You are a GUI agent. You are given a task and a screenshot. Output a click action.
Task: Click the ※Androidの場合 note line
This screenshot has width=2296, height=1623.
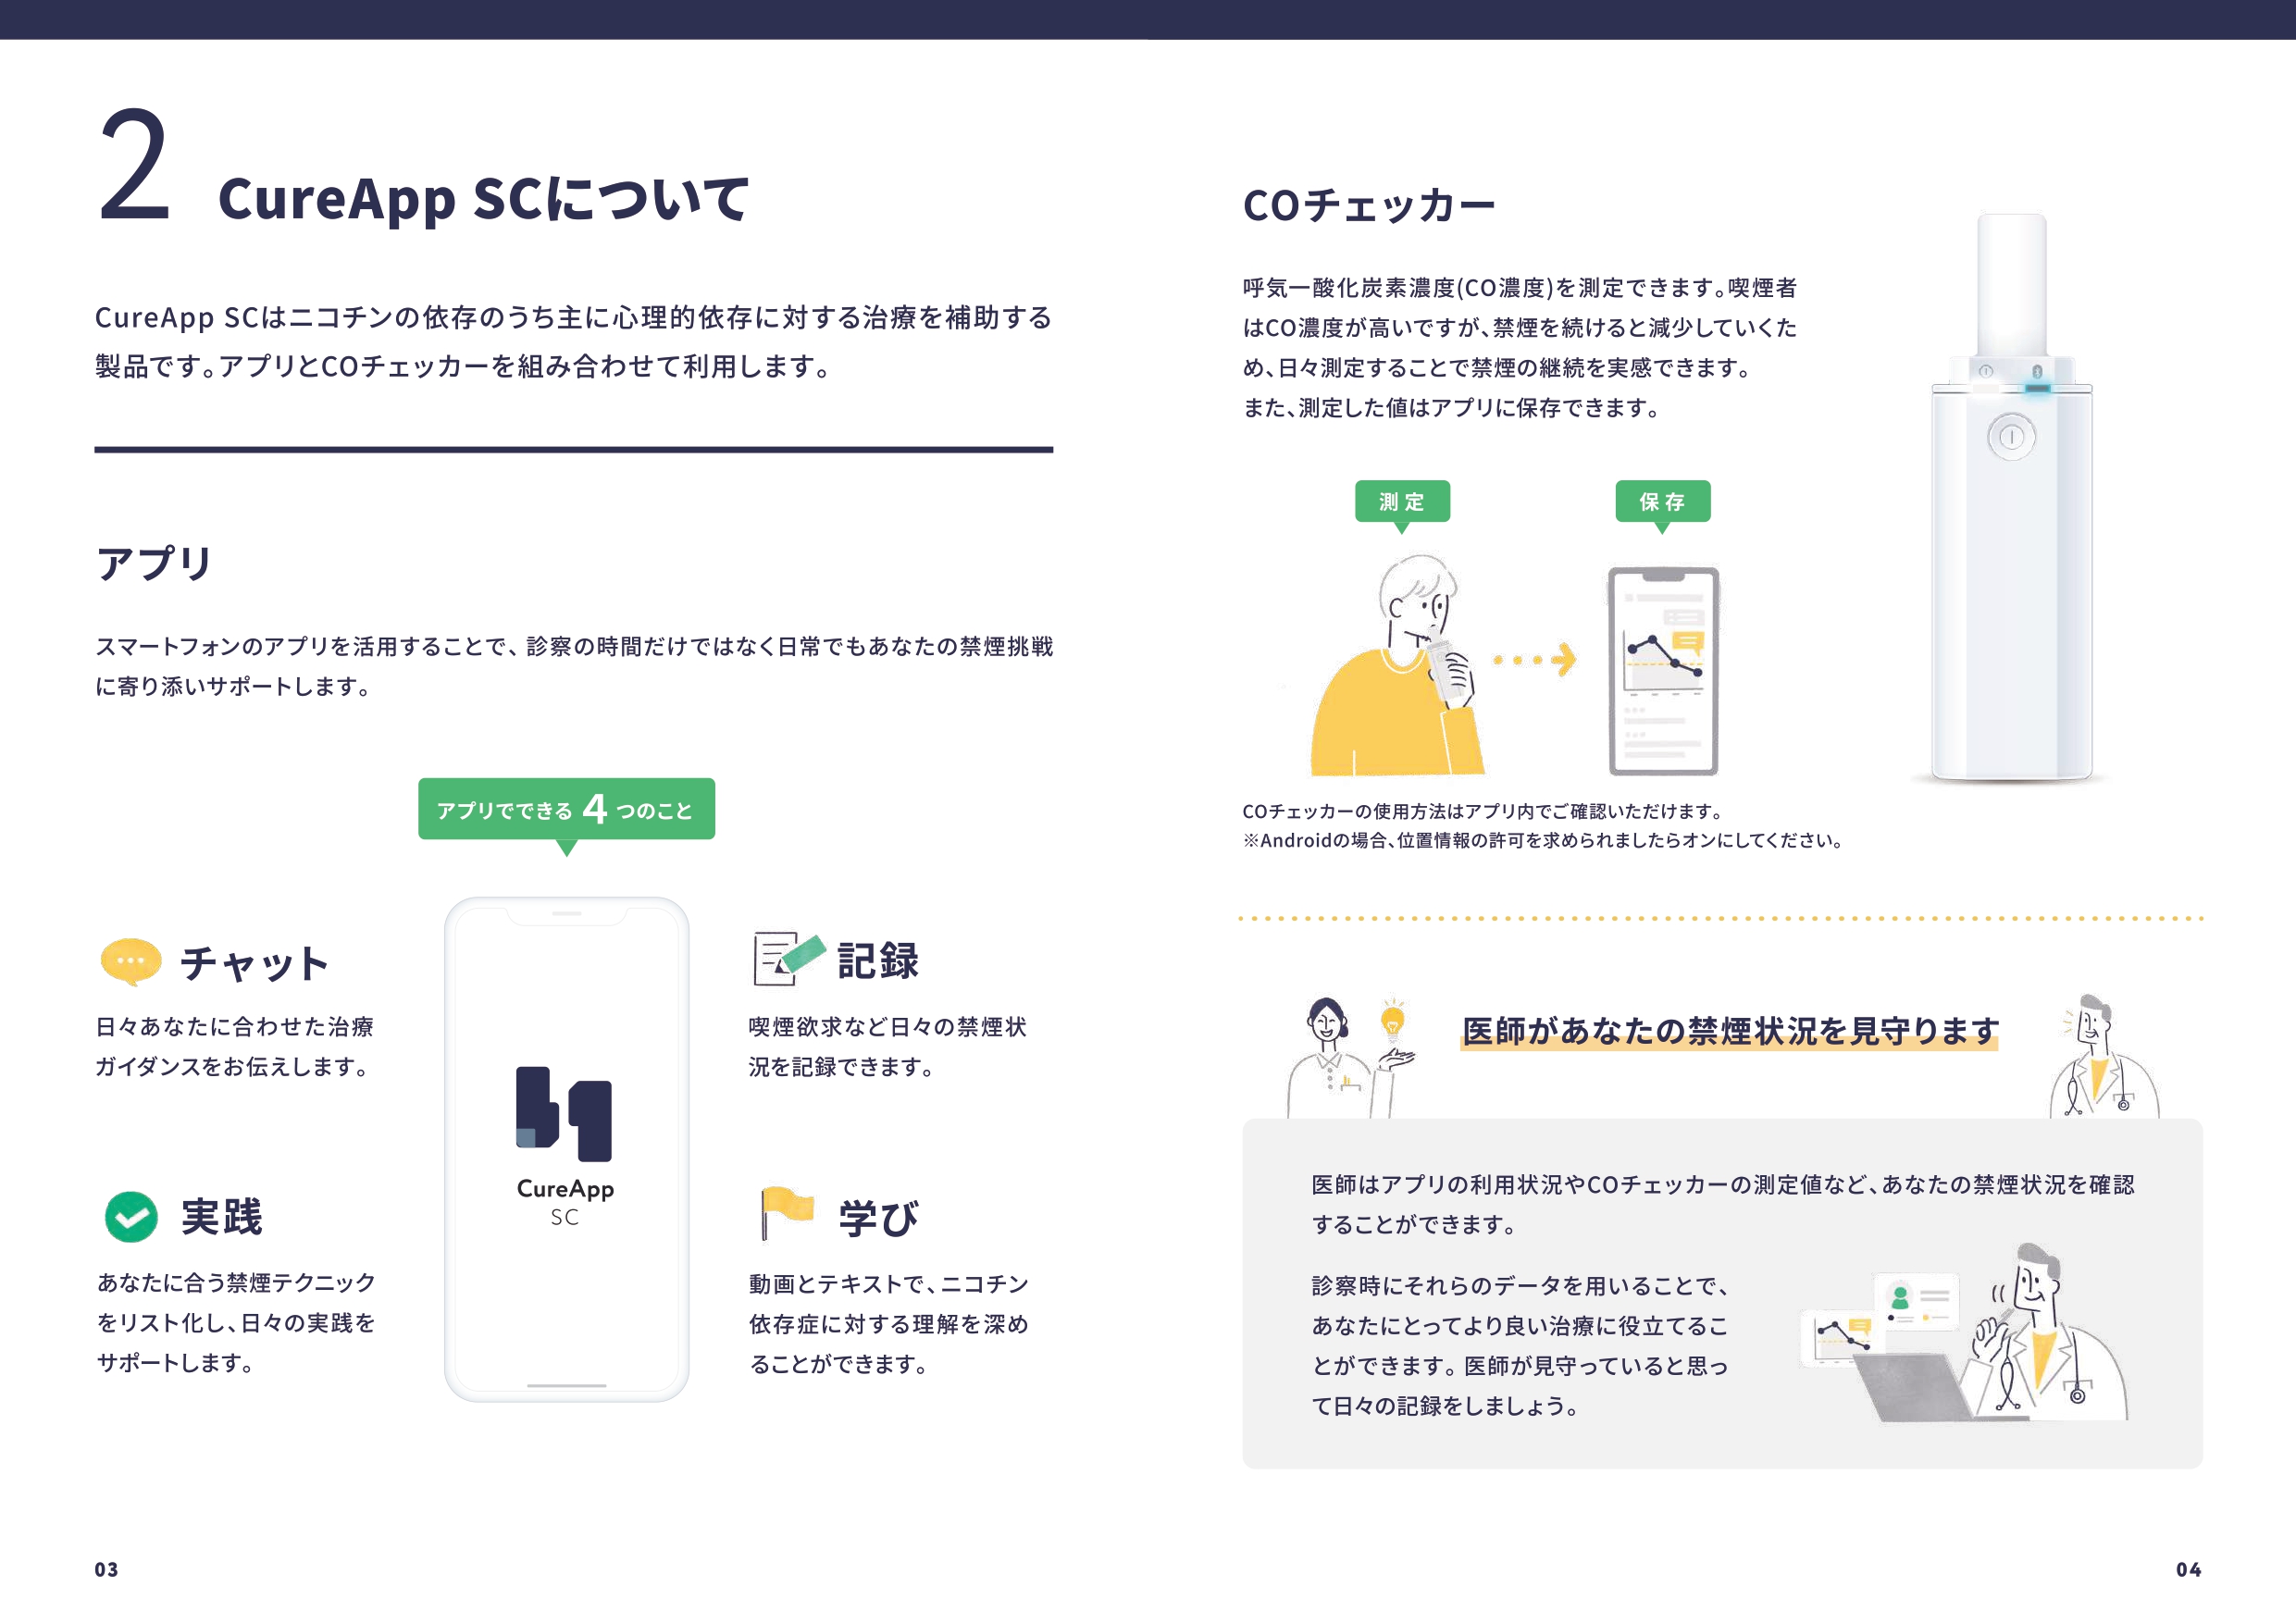coord(1543,840)
